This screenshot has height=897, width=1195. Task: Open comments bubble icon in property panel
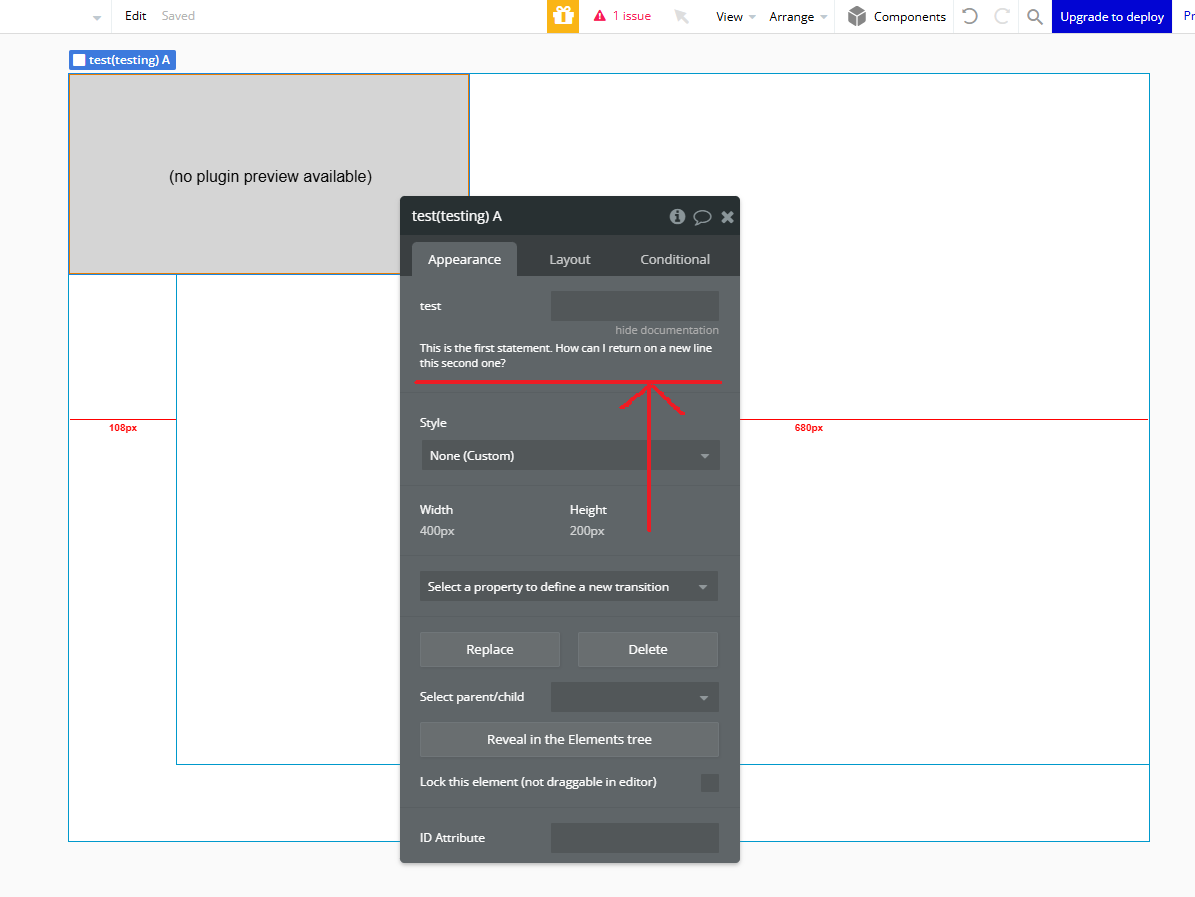(x=702, y=217)
